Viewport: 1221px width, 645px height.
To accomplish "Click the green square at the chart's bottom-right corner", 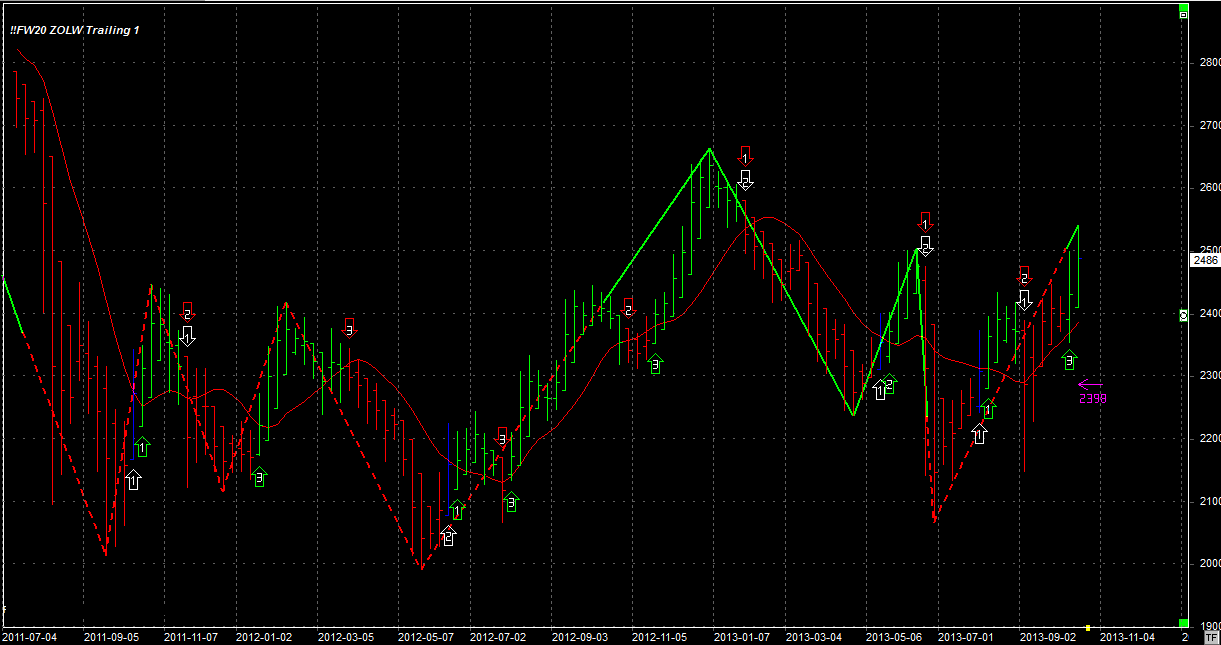I will (1183, 623).
